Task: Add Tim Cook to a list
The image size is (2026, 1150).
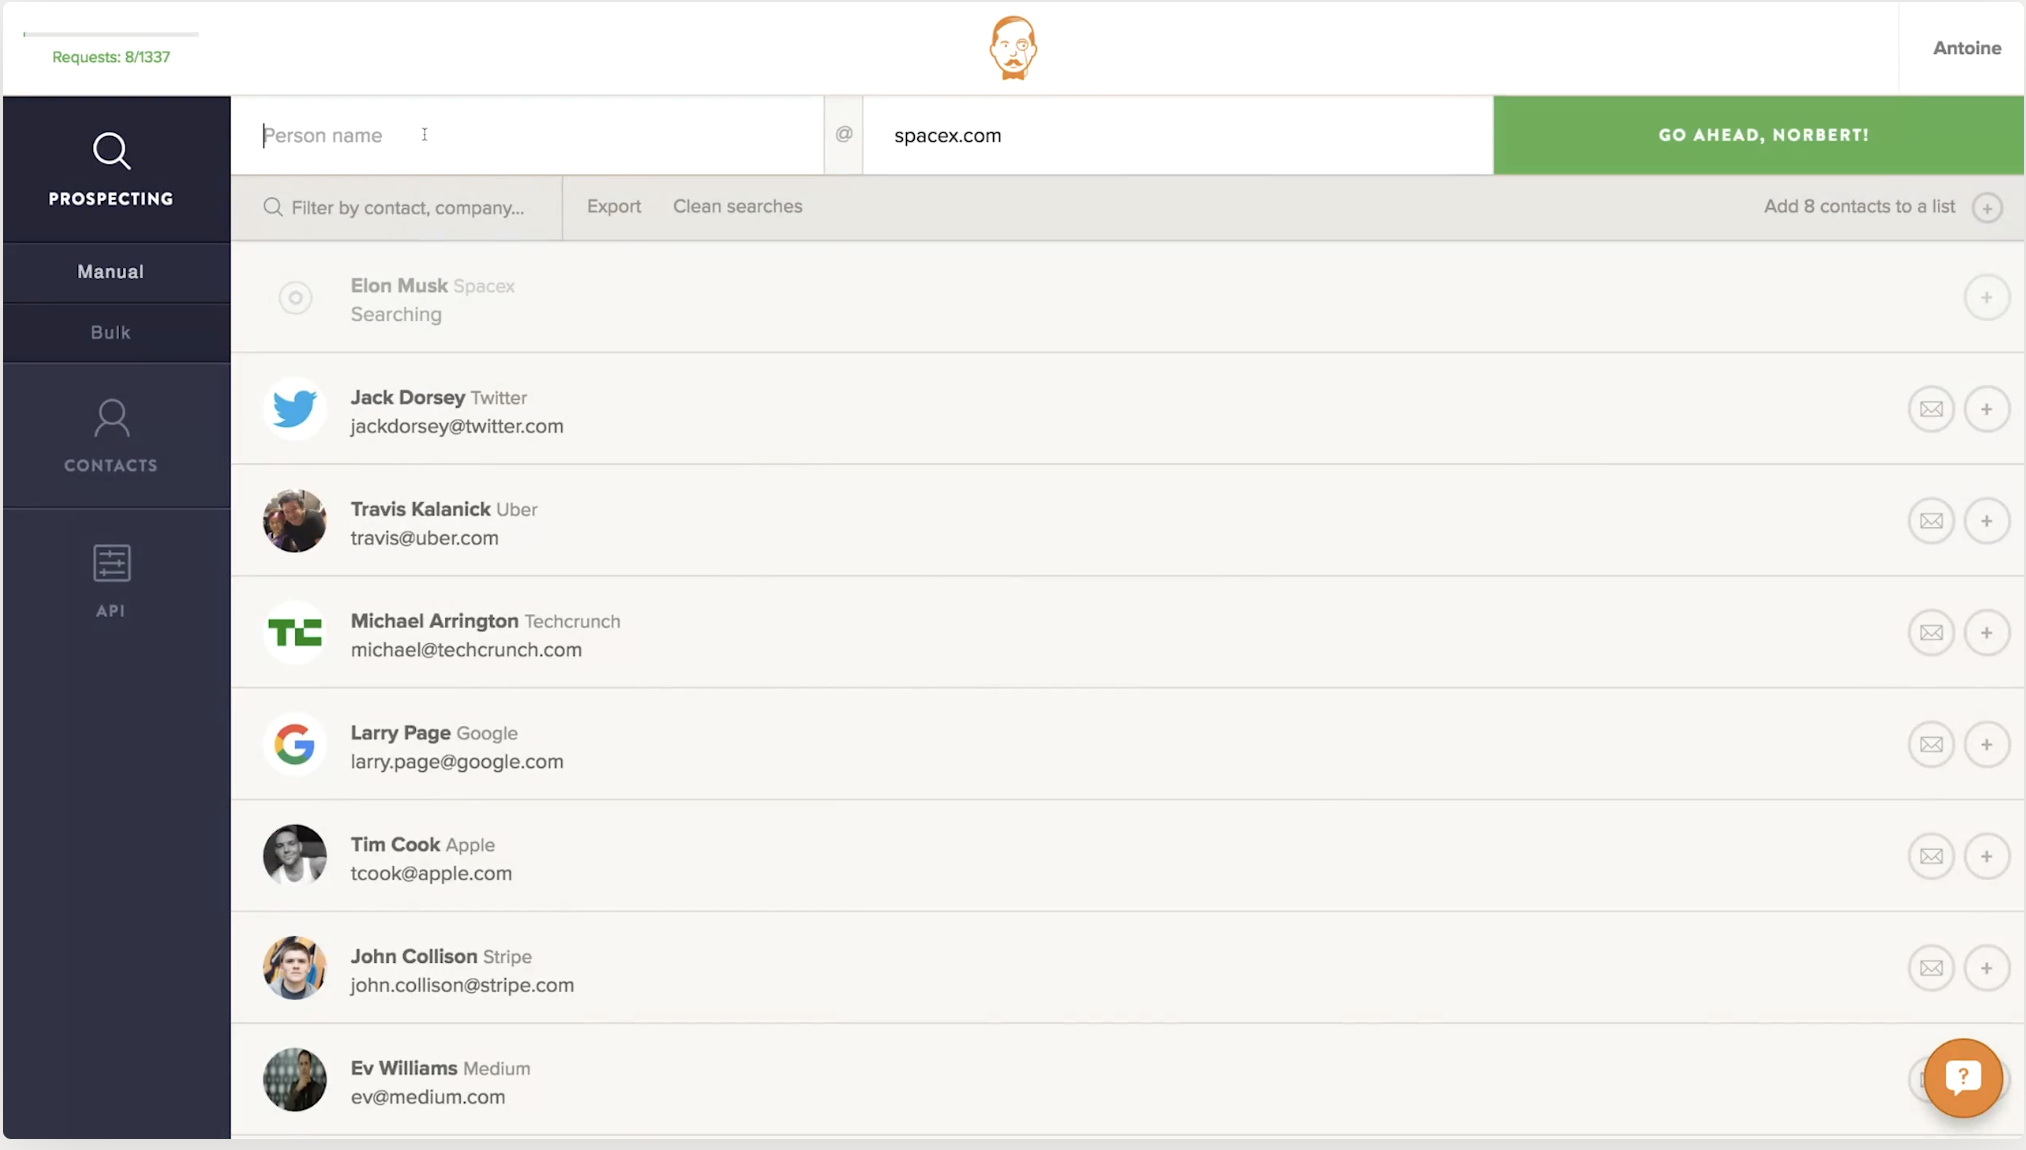Action: pos(1986,857)
